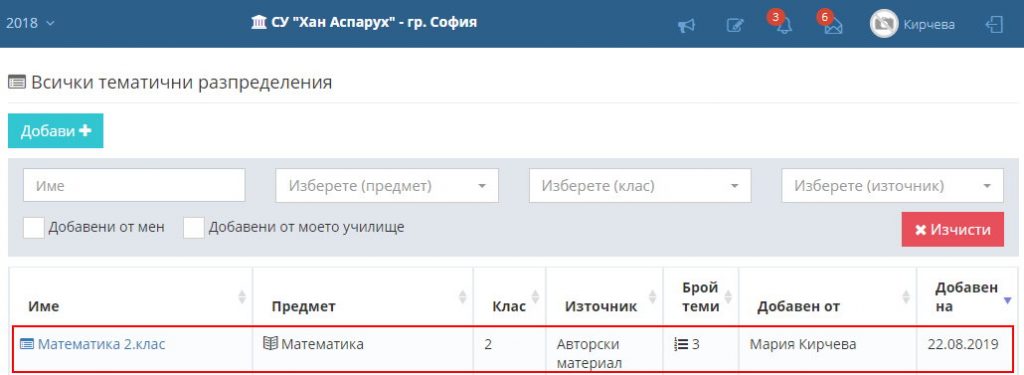Sort by Клас column arrows
Image resolution: width=1024 pixels, height=375 pixels.
[x=536, y=297]
